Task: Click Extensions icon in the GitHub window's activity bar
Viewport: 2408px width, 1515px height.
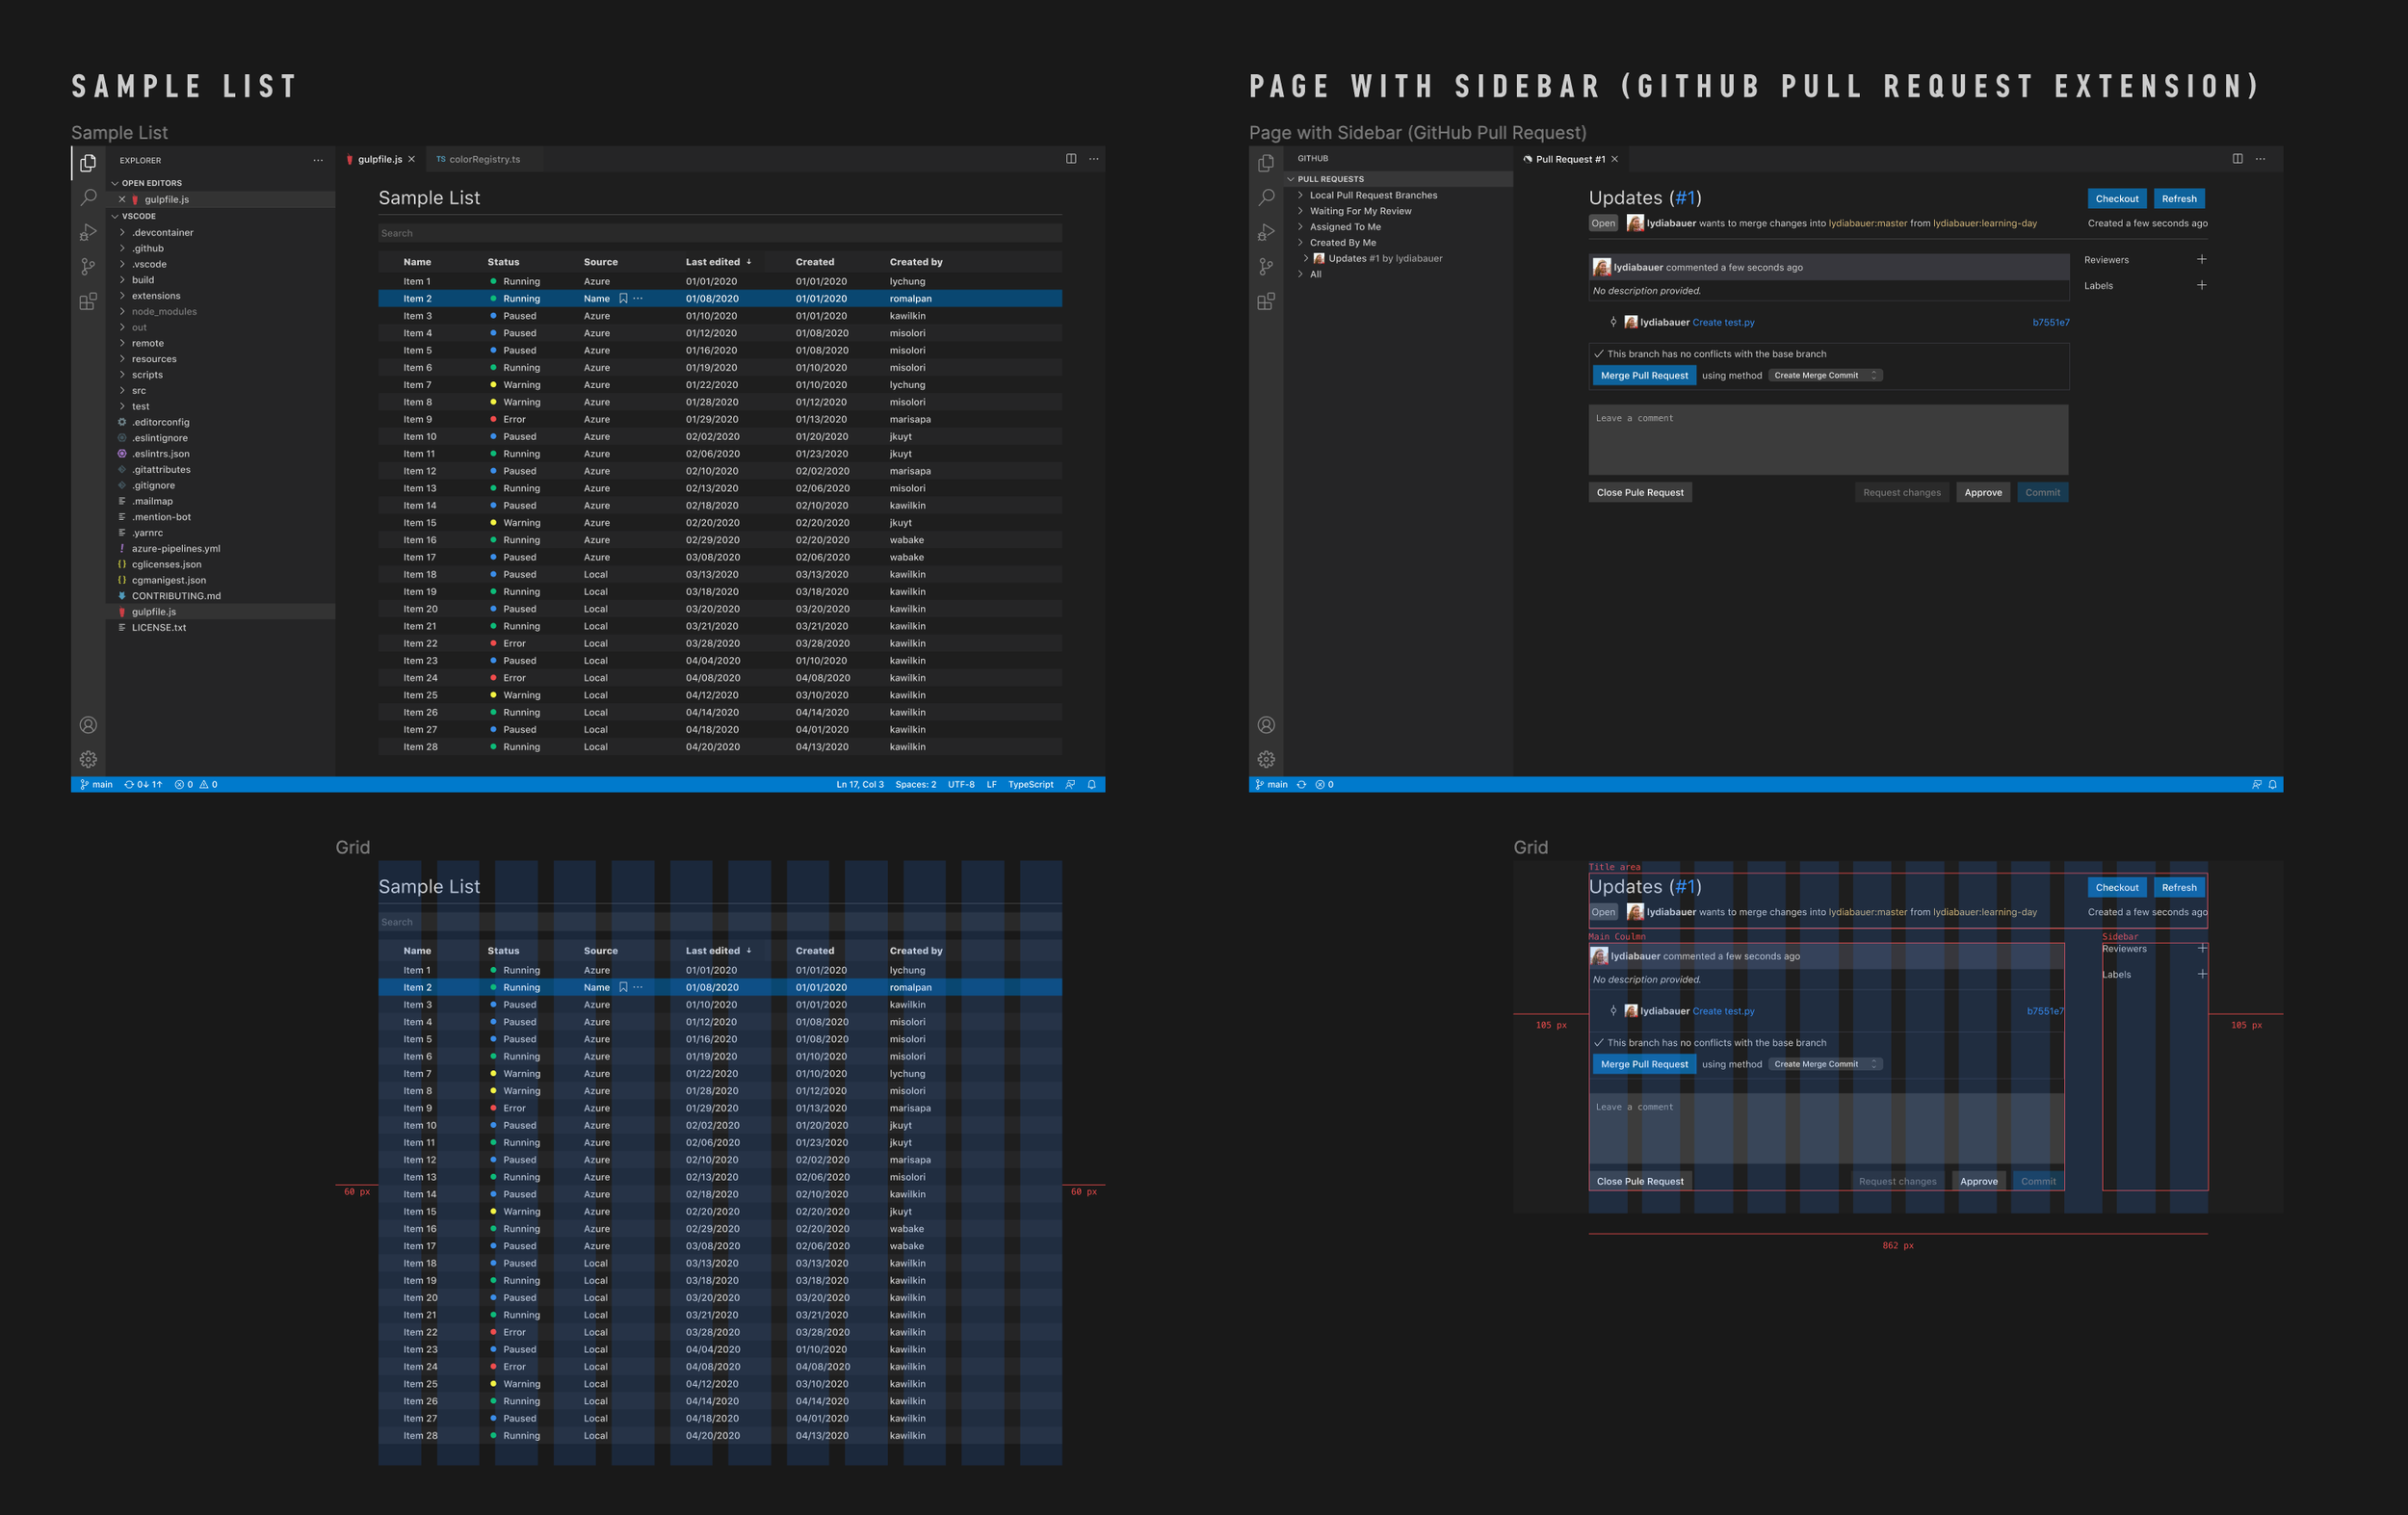Action: coord(1266,301)
